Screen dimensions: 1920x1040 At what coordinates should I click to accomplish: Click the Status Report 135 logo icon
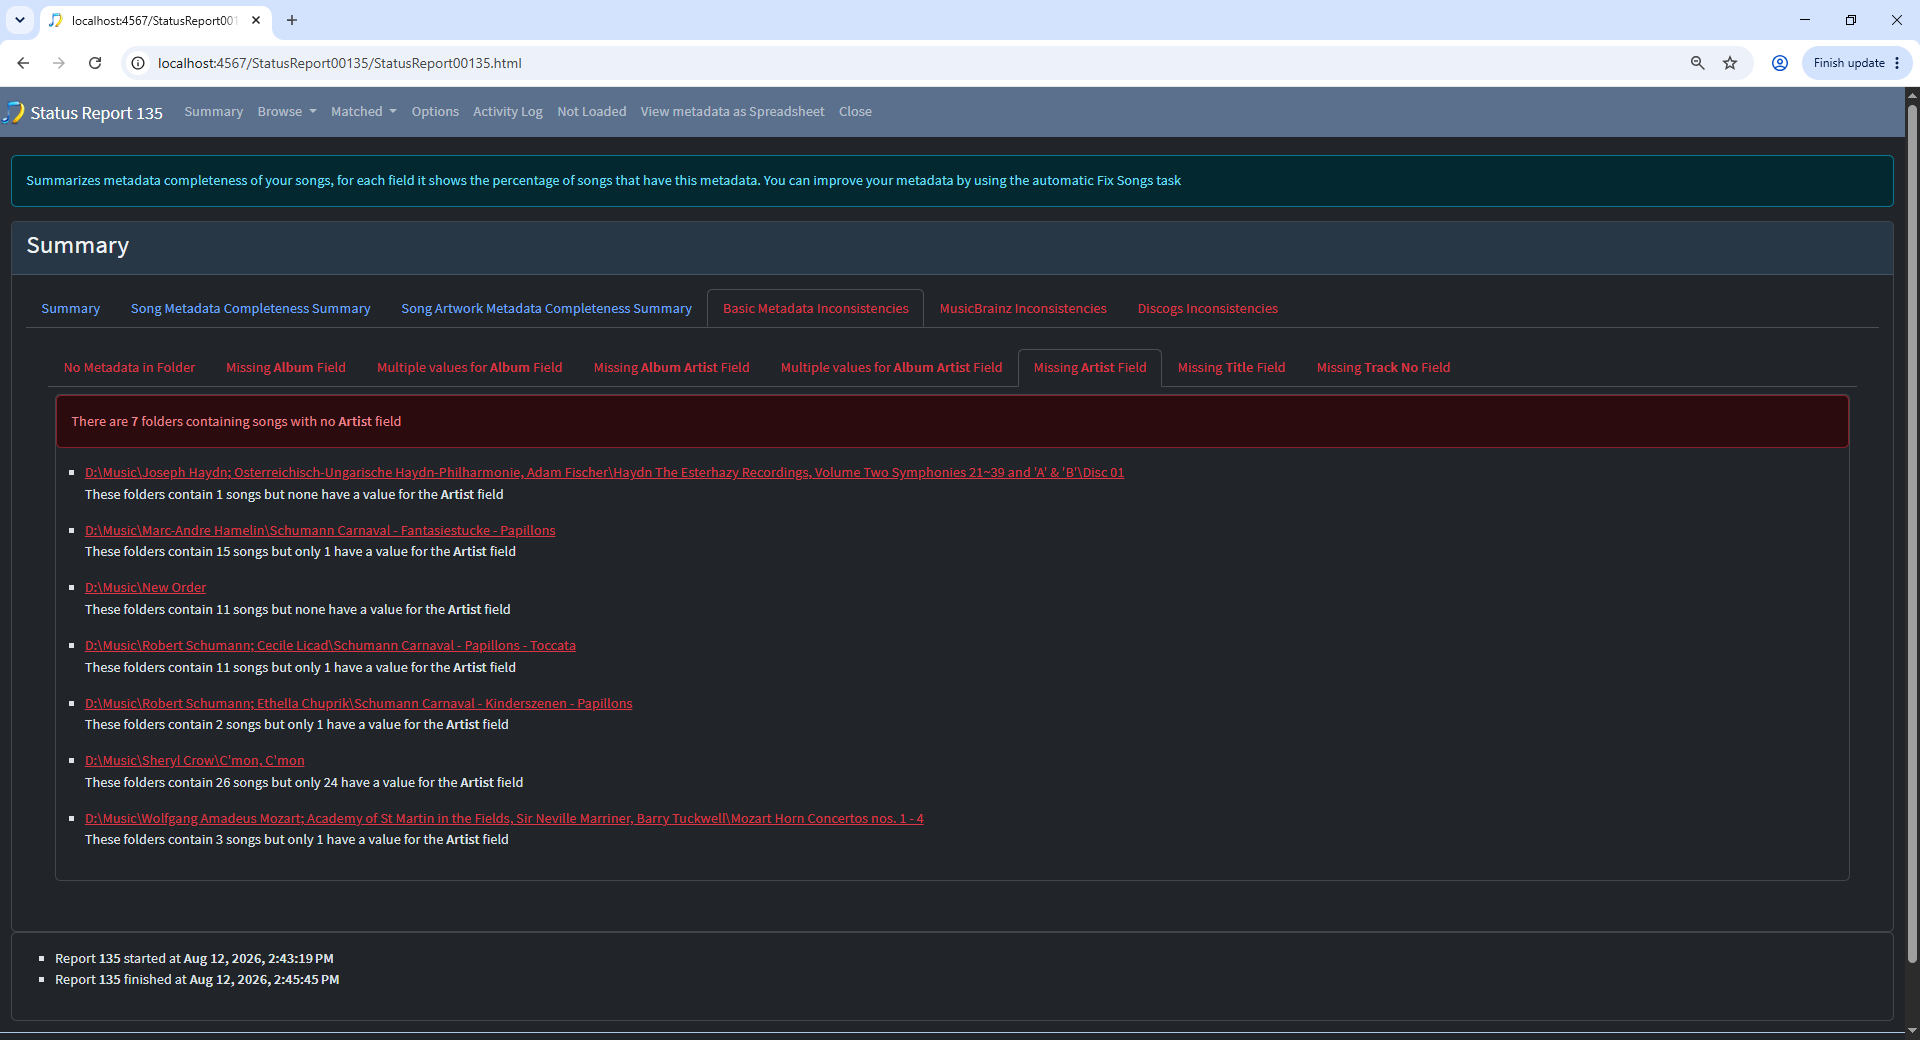14,112
